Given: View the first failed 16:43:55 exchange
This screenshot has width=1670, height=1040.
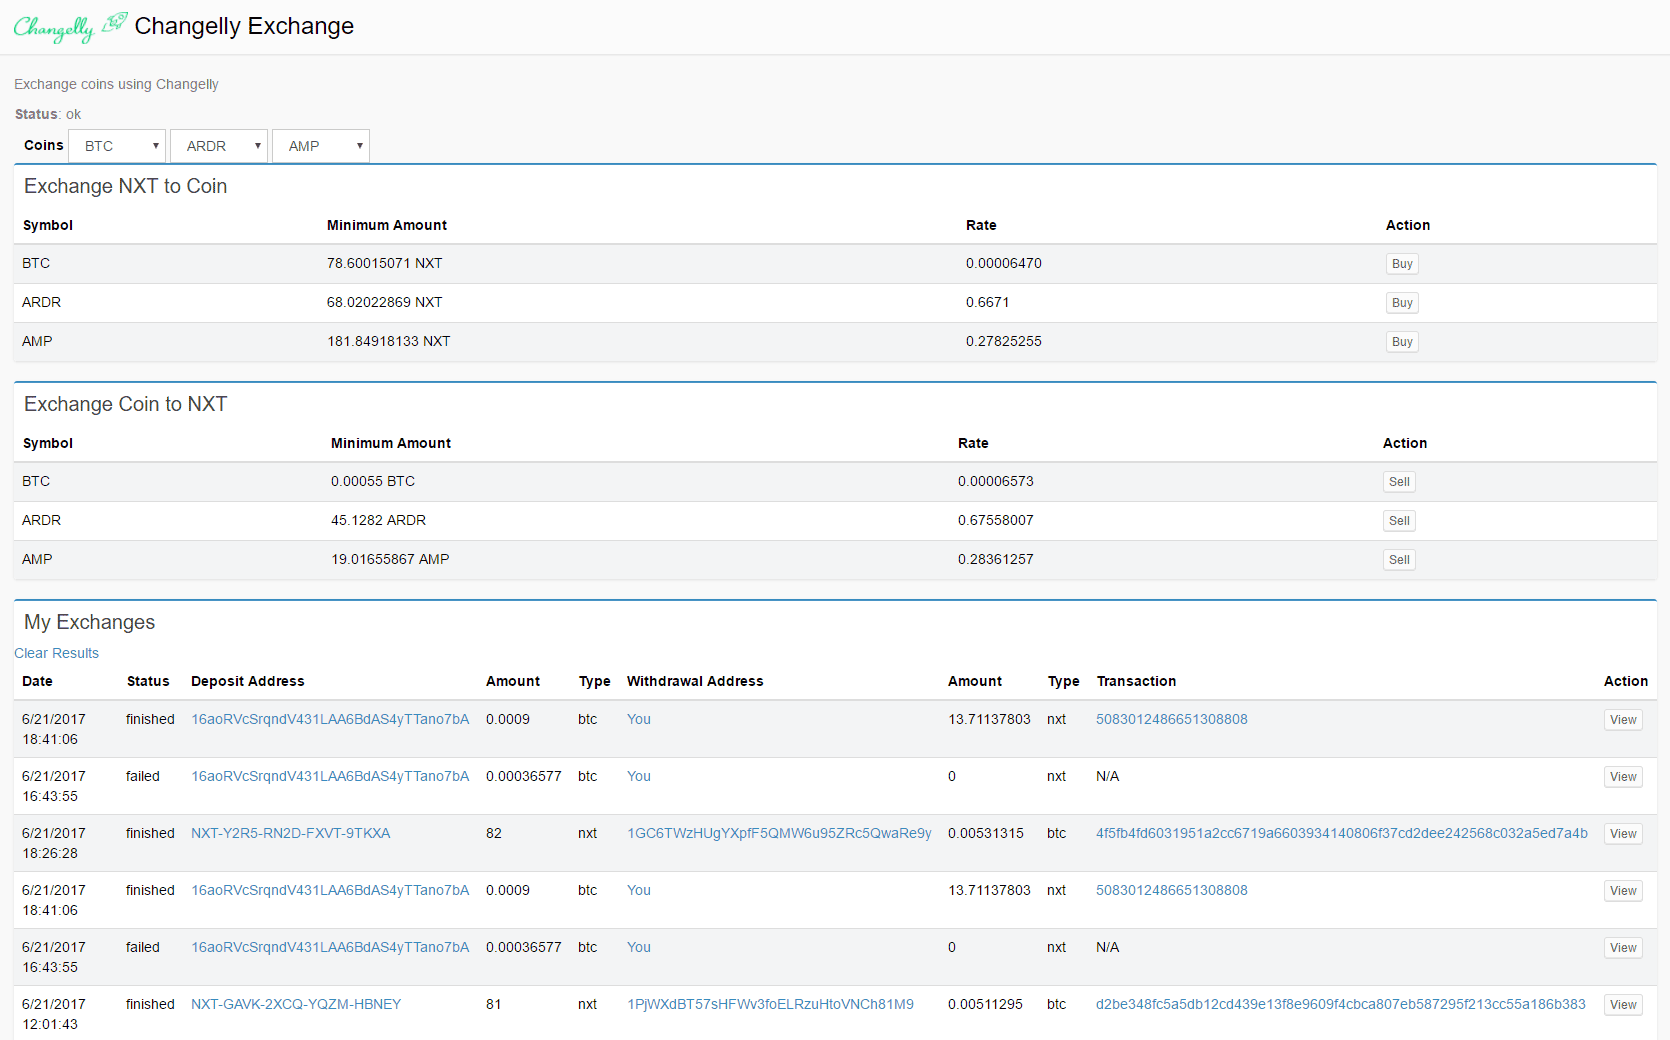Looking at the screenshot, I should [x=1623, y=777].
